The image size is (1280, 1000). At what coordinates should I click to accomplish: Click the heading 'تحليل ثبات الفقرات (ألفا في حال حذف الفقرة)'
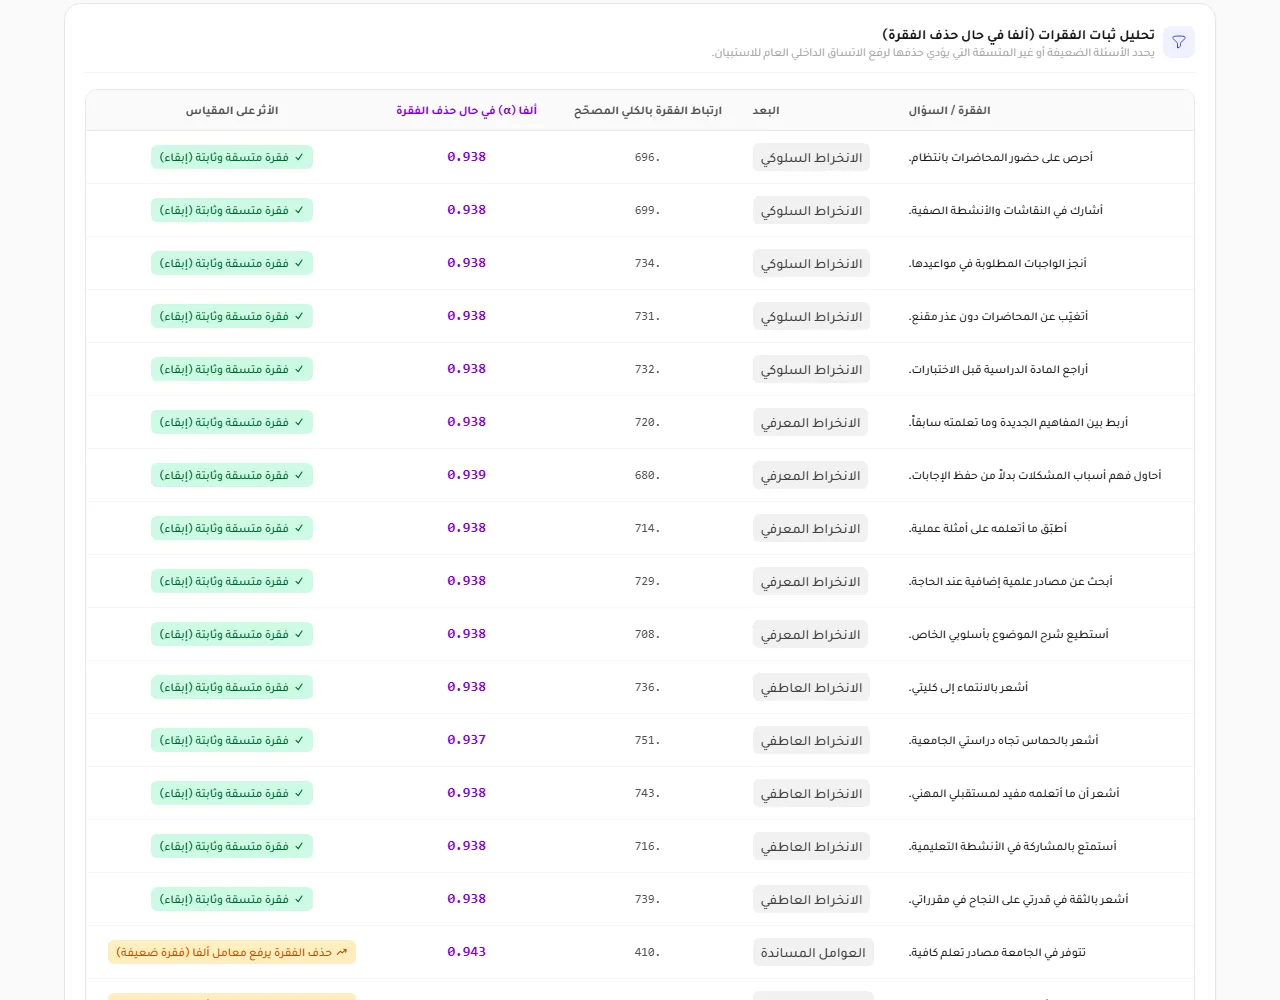pos(1018,34)
